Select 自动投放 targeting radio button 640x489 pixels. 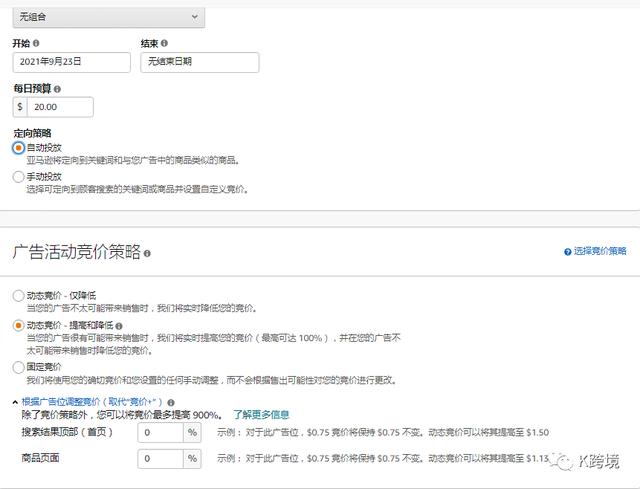18,148
